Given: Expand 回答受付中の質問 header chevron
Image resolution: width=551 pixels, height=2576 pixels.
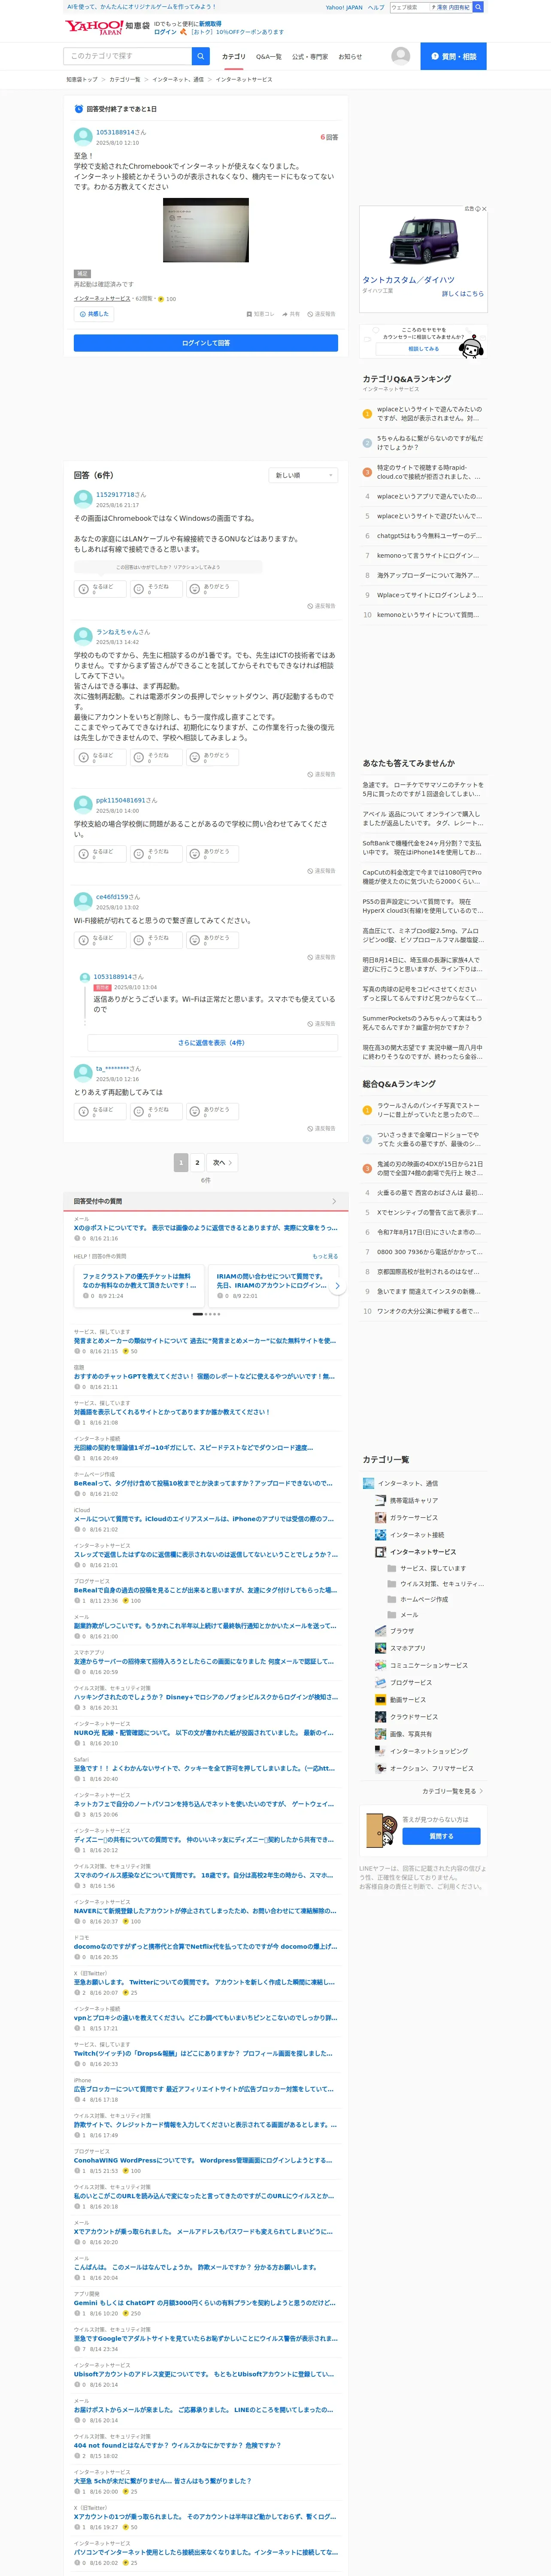Looking at the screenshot, I should 334,1201.
